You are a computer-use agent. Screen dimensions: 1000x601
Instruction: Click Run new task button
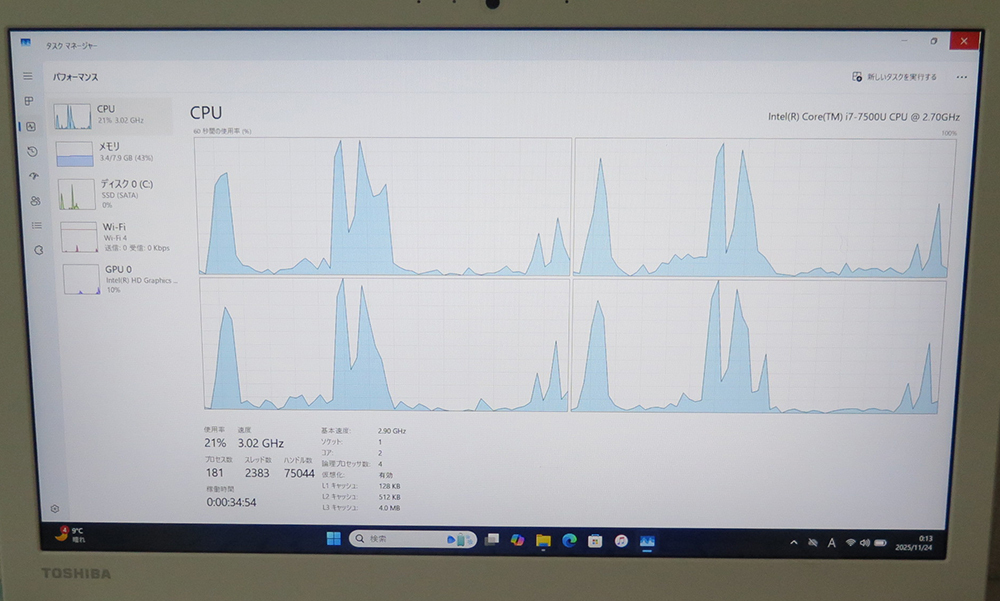(894, 77)
